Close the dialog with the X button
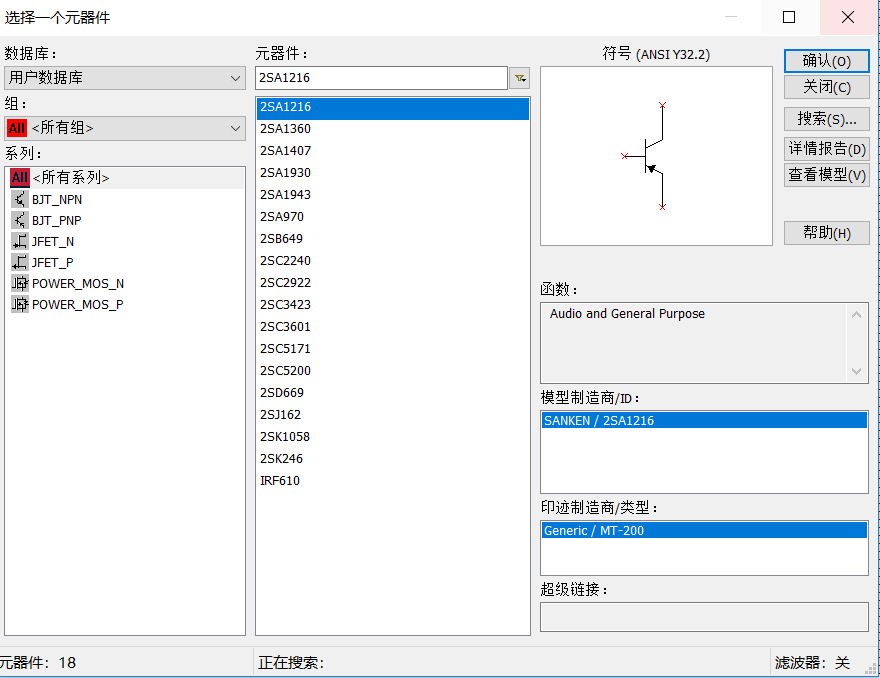The height and width of the screenshot is (678, 880). (848, 17)
